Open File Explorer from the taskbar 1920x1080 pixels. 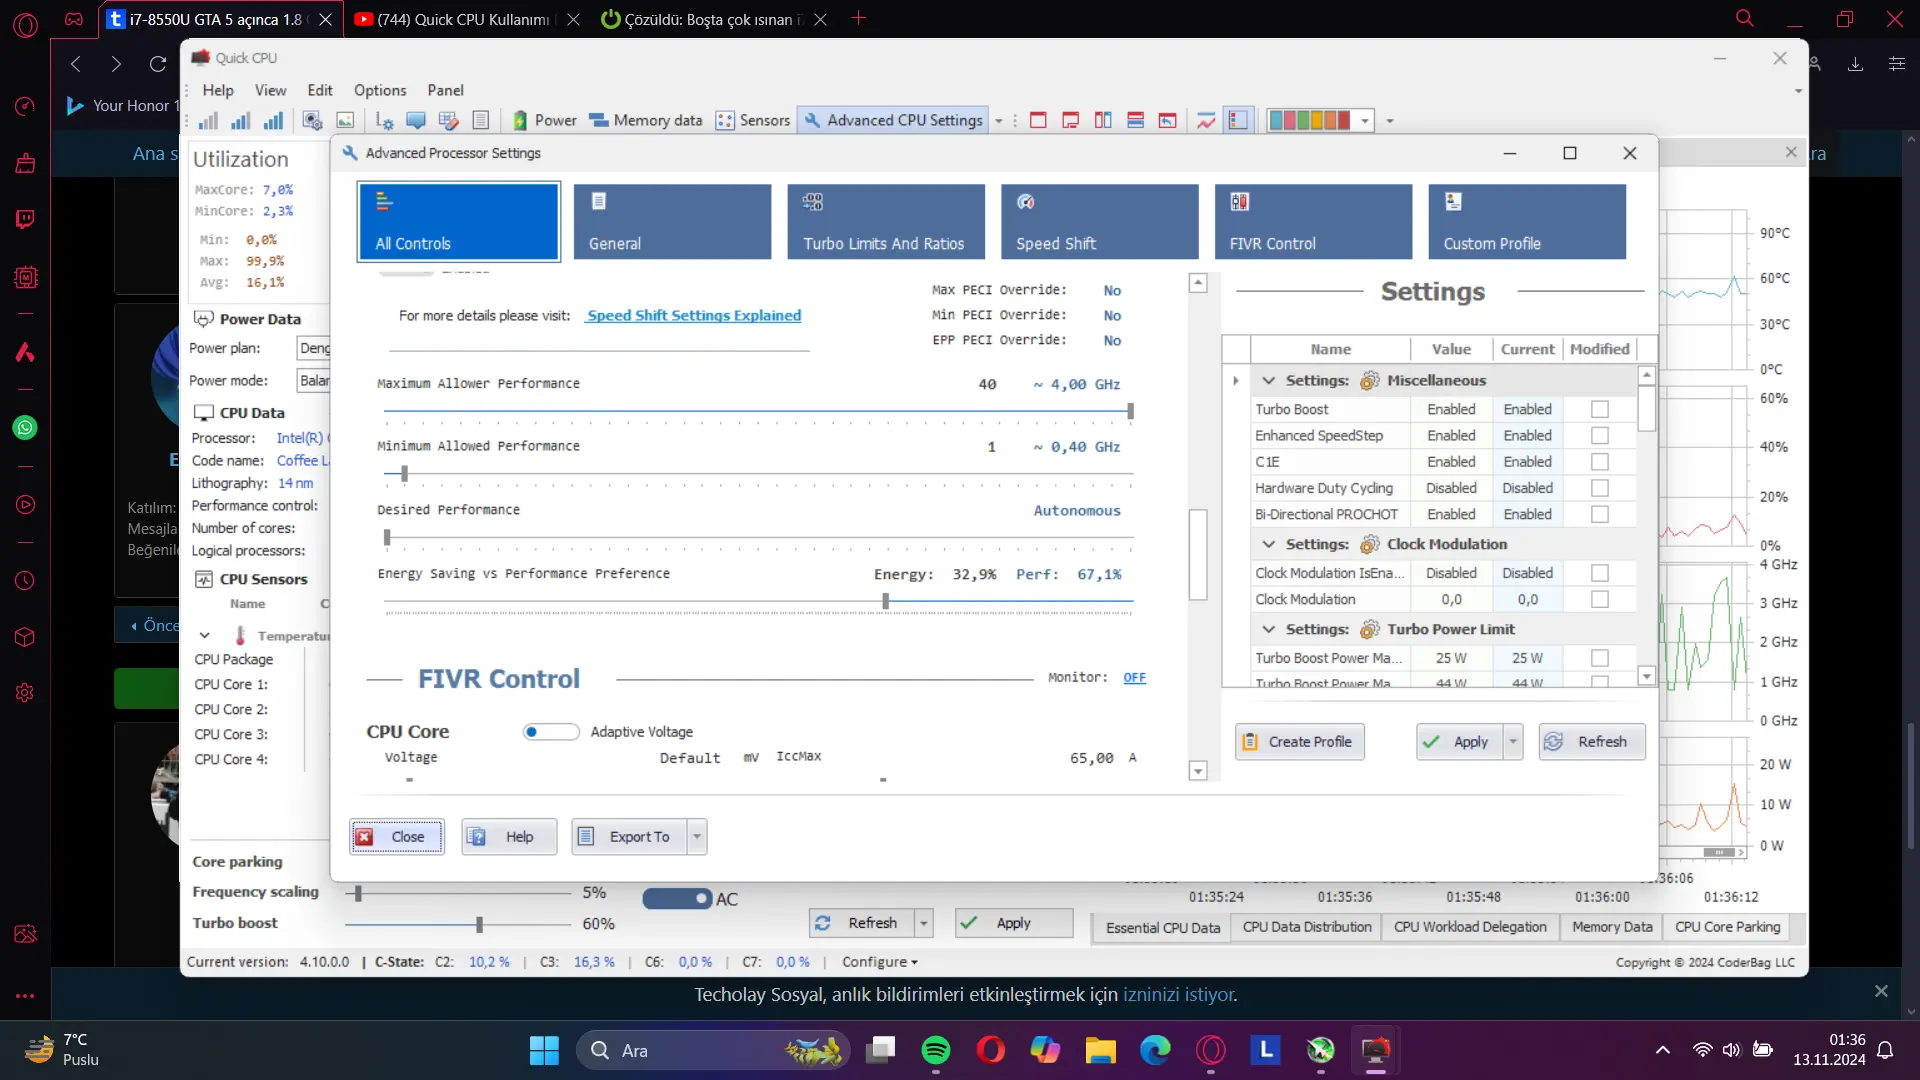point(1100,1050)
